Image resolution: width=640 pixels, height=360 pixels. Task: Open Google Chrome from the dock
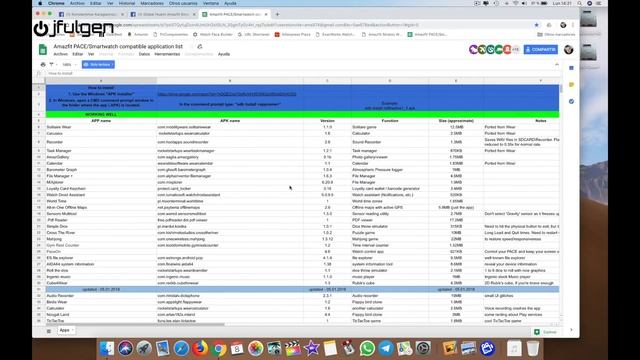tap(218, 348)
